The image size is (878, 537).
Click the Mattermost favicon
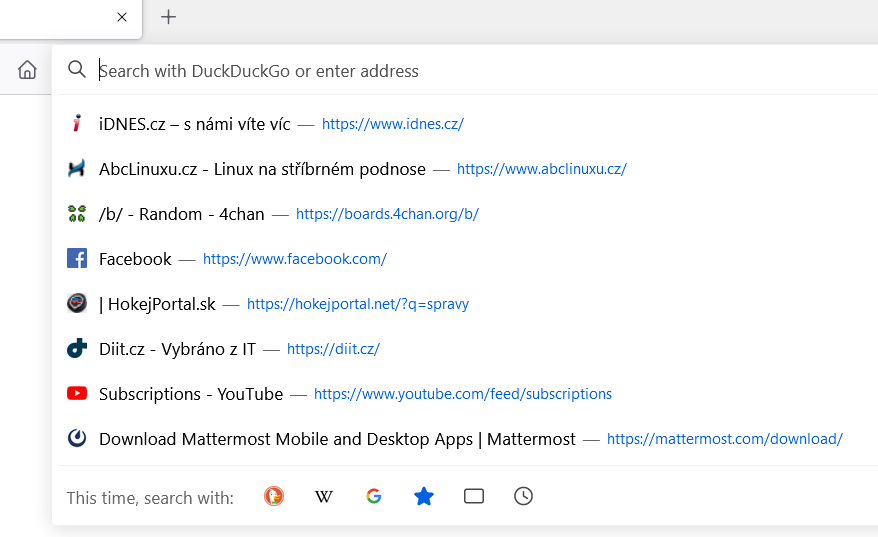pos(77,438)
